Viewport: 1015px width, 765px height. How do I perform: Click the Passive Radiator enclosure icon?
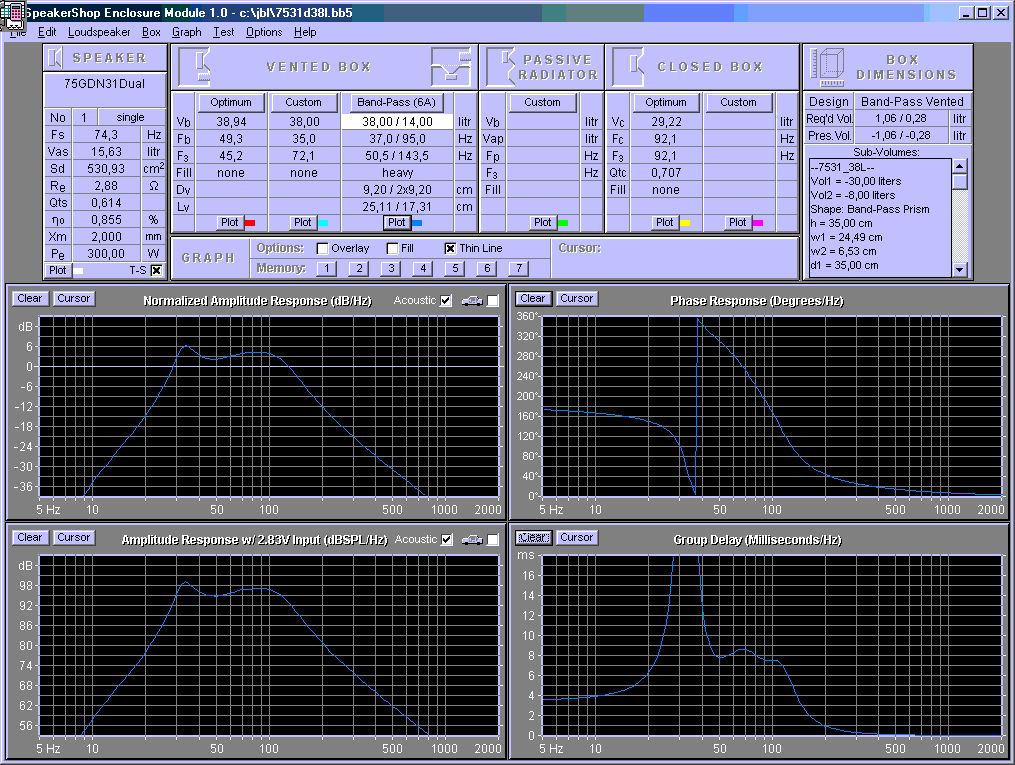[x=500, y=67]
